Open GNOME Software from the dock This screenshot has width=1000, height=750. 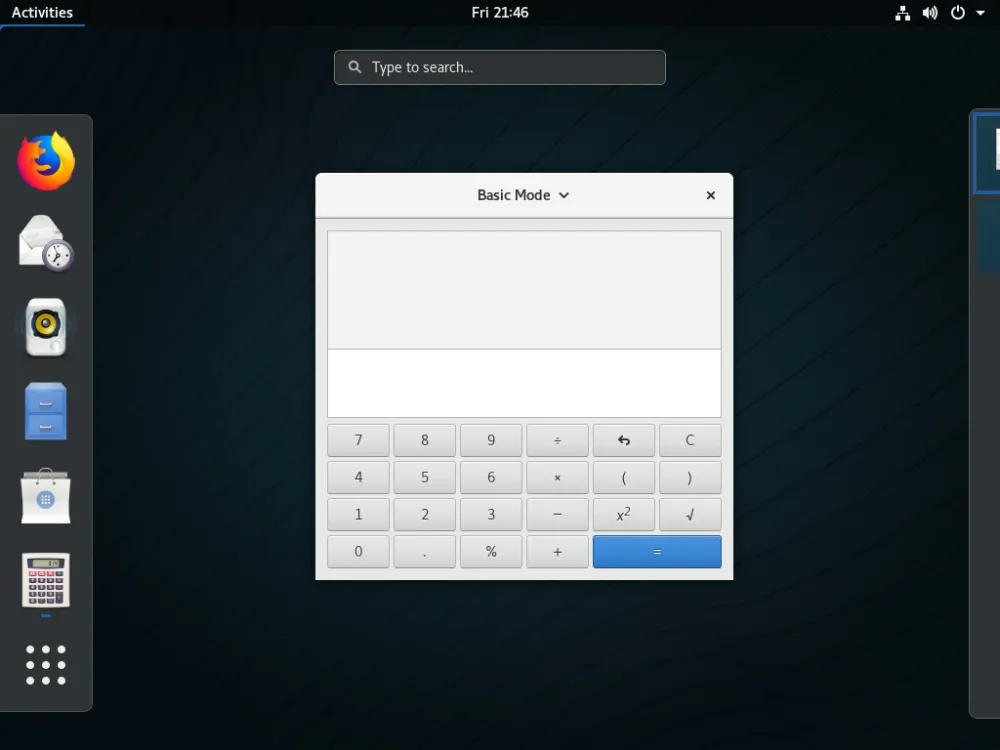pyautogui.click(x=47, y=497)
